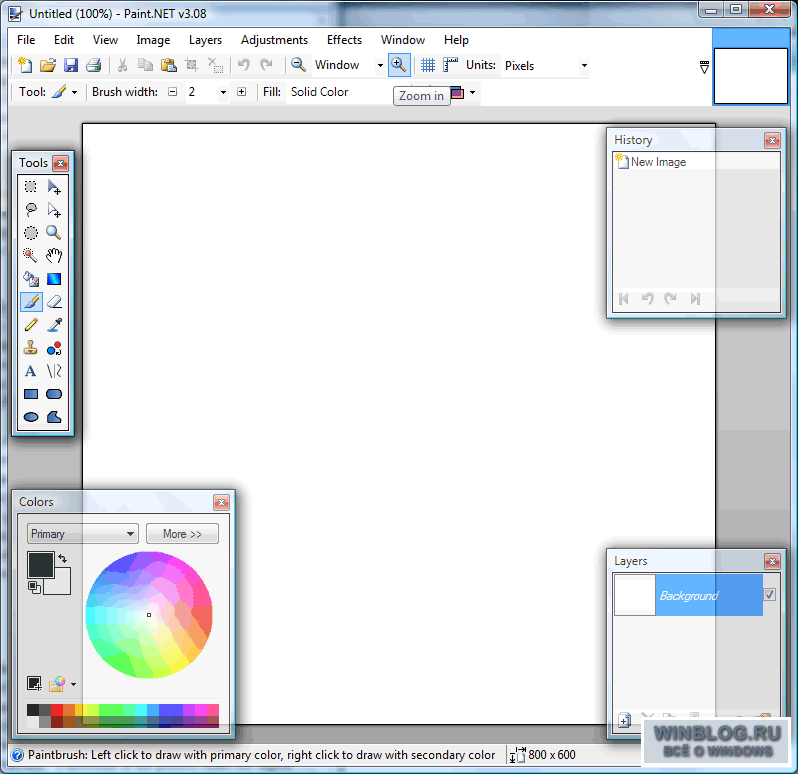Screen dimensions: 798x774
Task: Toggle the rulers icon
Action: [x=450, y=65]
